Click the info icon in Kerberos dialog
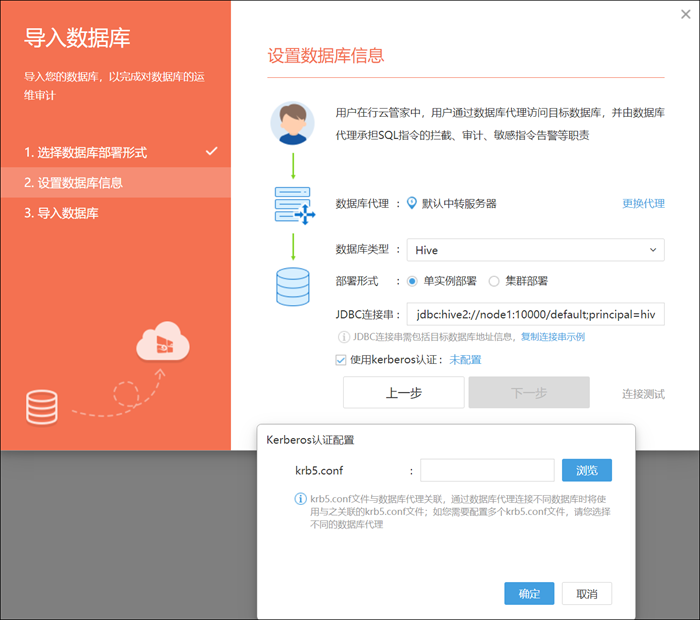This screenshot has width=700, height=620. (x=300, y=498)
